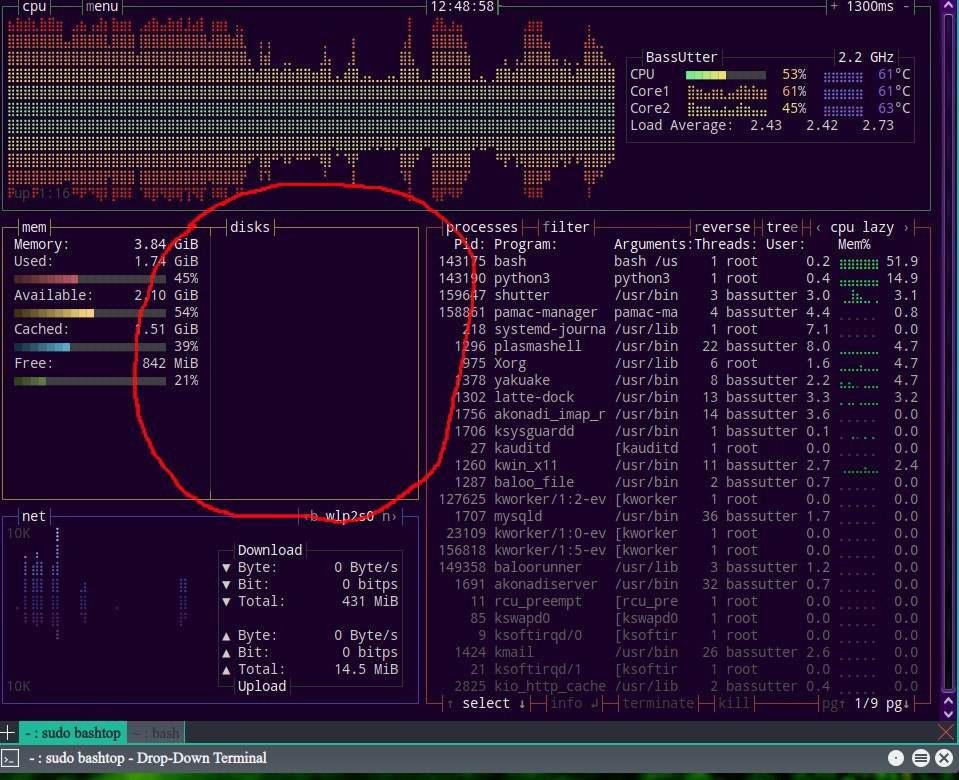Go to next process page
959x780 pixels.
tap(898, 704)
